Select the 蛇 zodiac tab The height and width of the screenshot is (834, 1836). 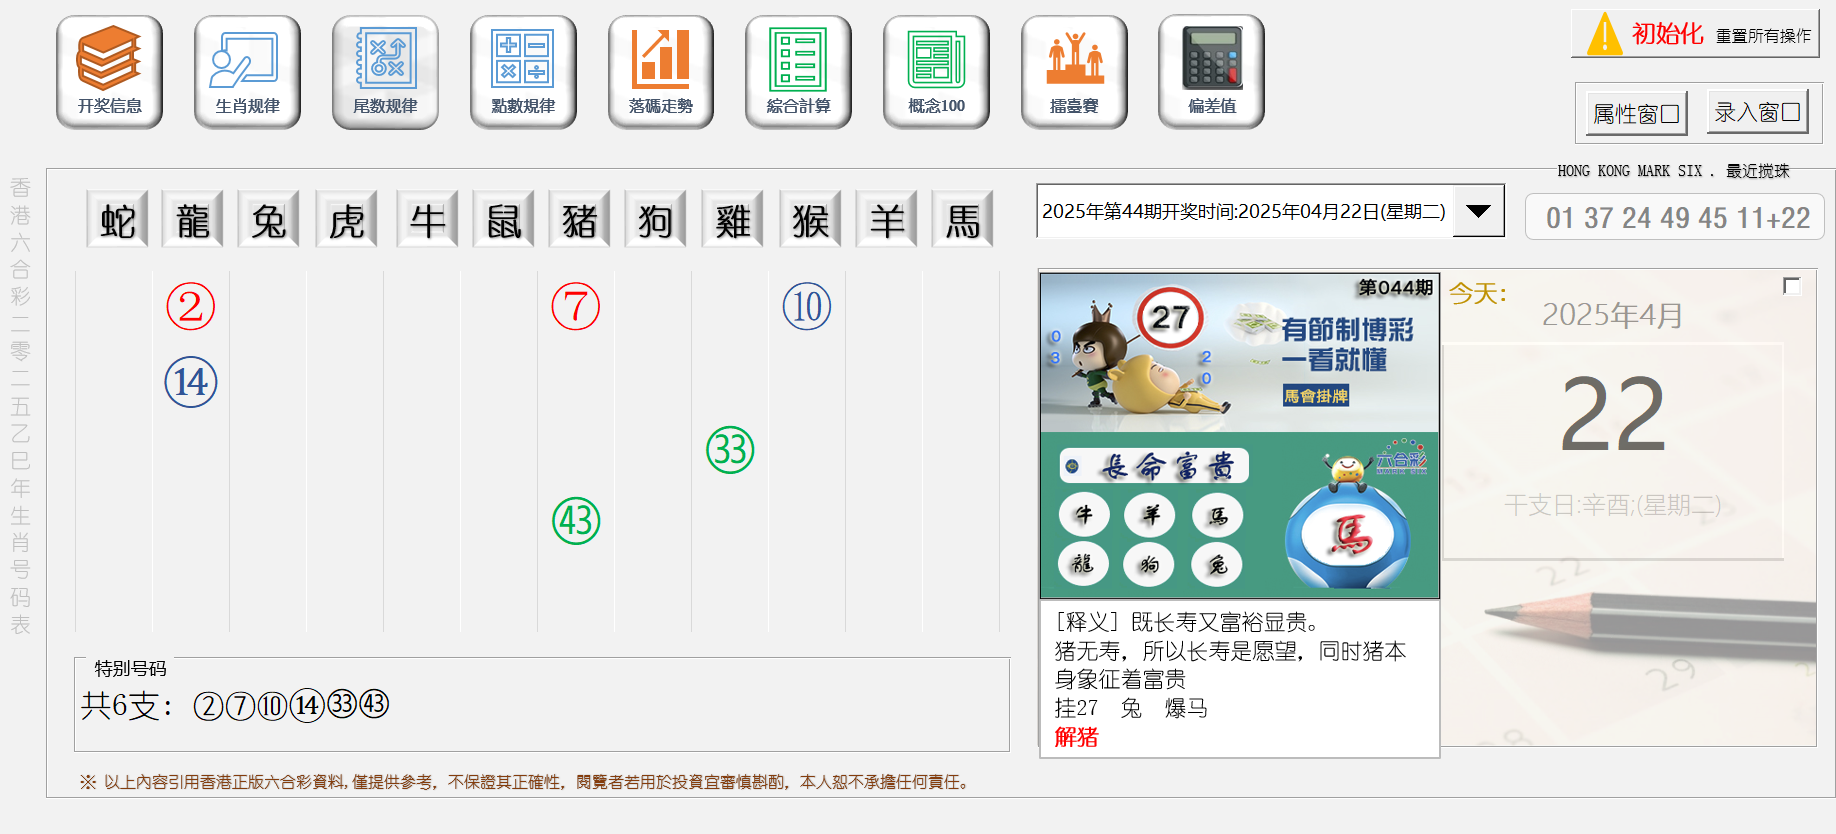pos(117,220)
